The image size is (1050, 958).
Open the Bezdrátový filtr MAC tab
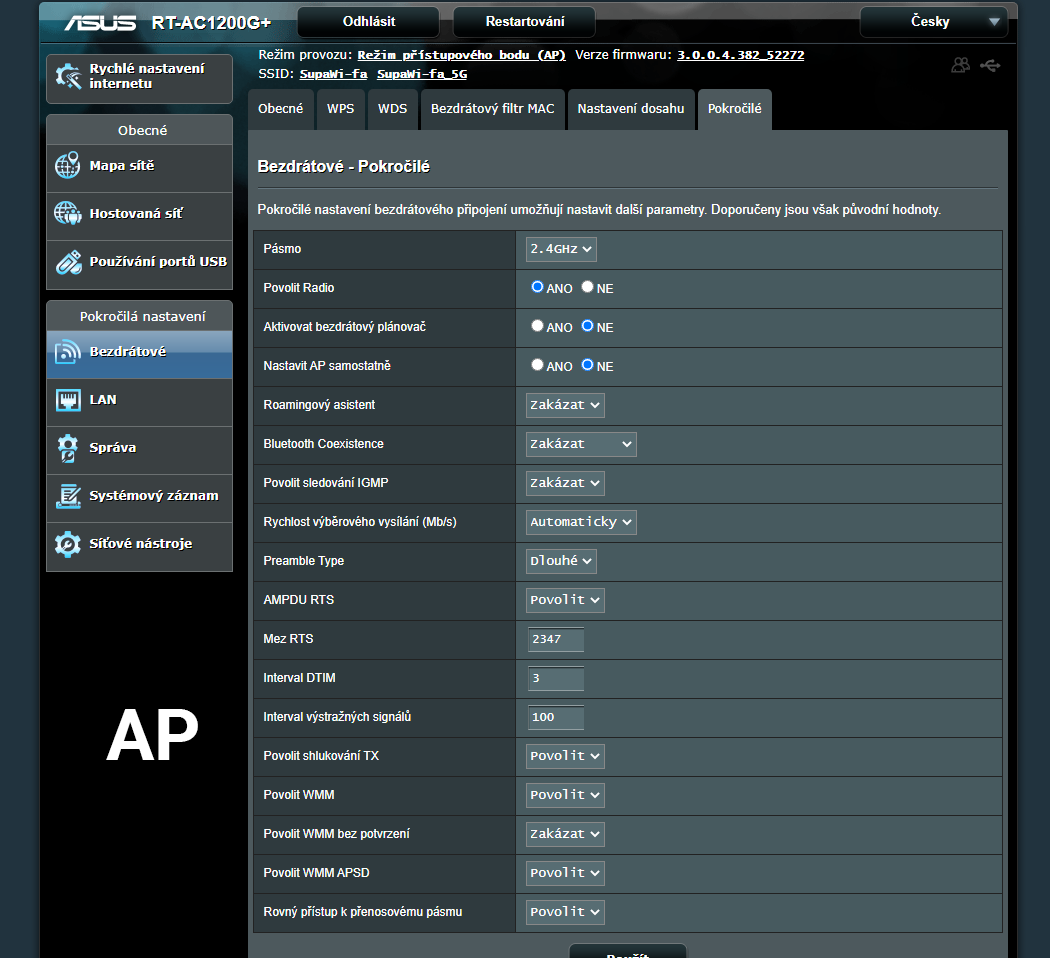pyautogui.click(x=492, y=109)
